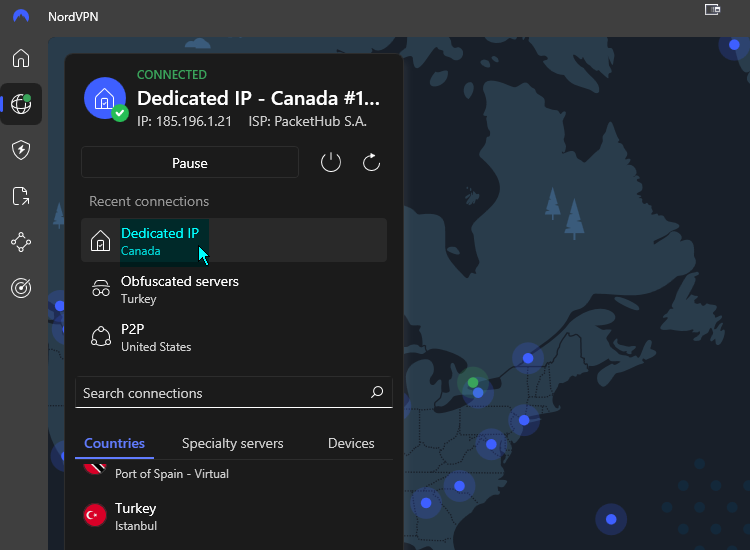This screenshot has width=750, height=550.
Task: Disconnect using the power icon
Action: pyautogui.click(x=331, y=163)
